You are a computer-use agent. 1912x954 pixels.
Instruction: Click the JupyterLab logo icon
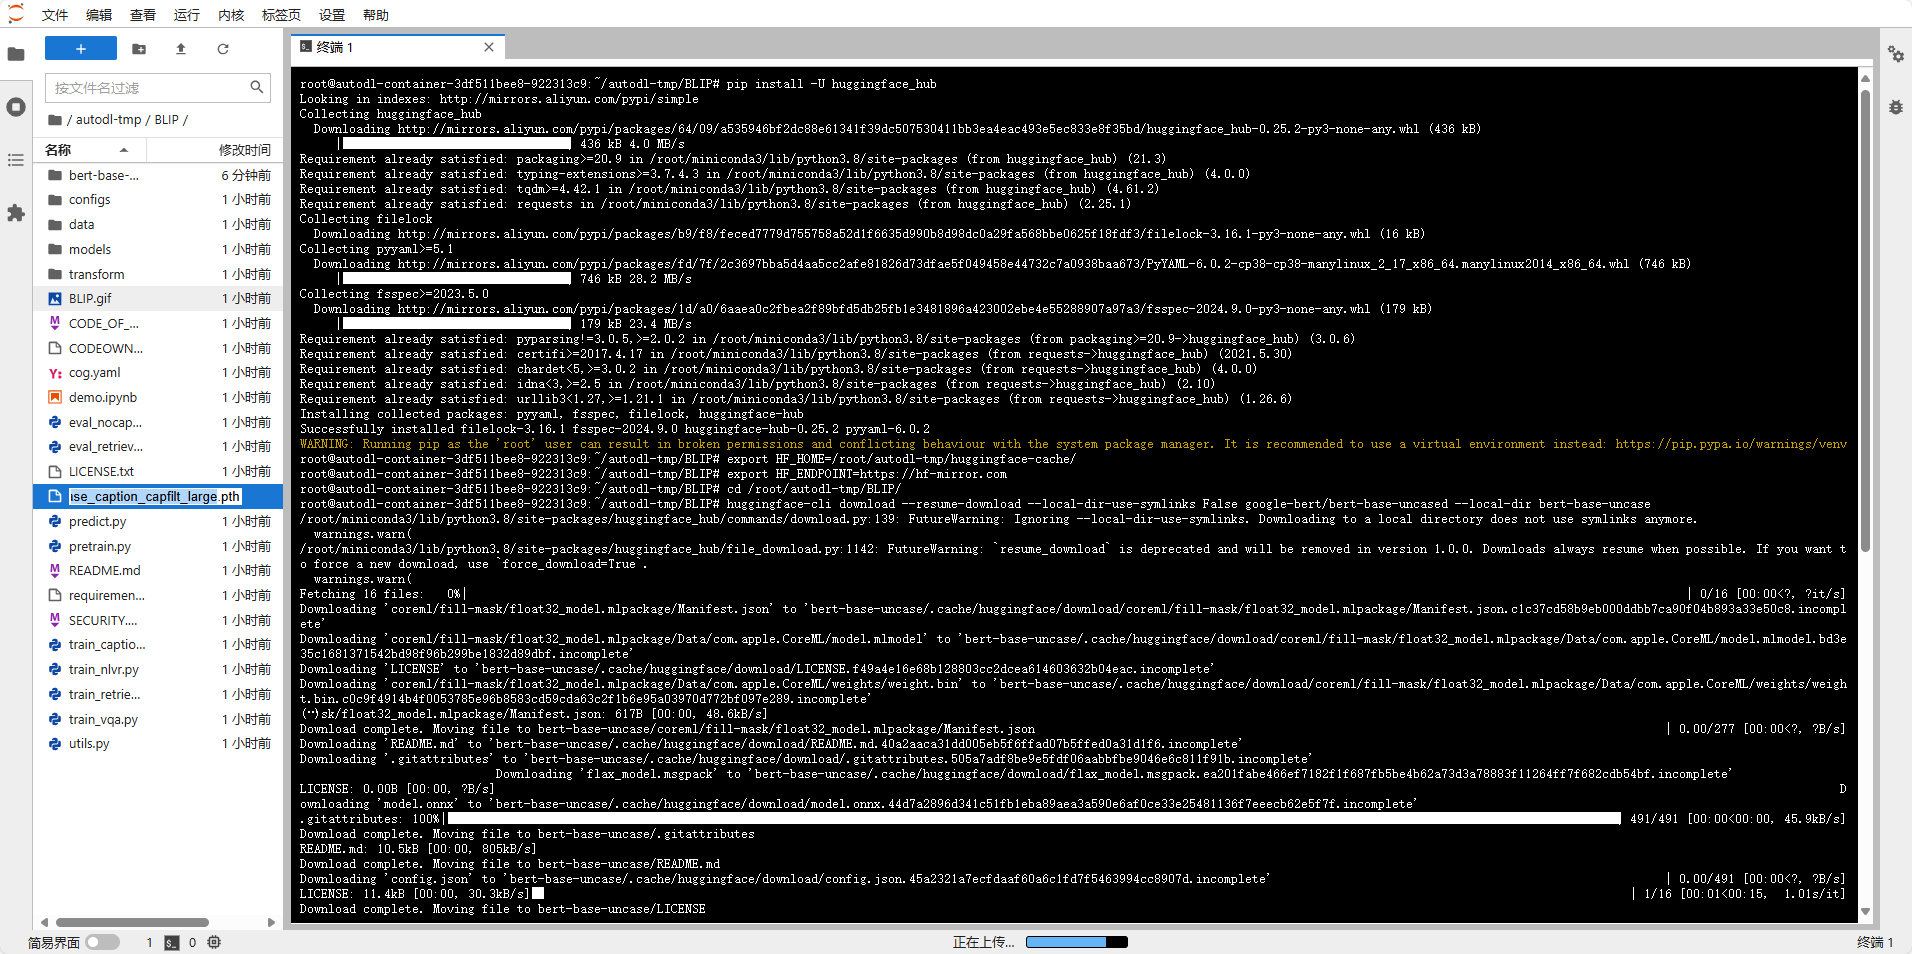[16, 14]
